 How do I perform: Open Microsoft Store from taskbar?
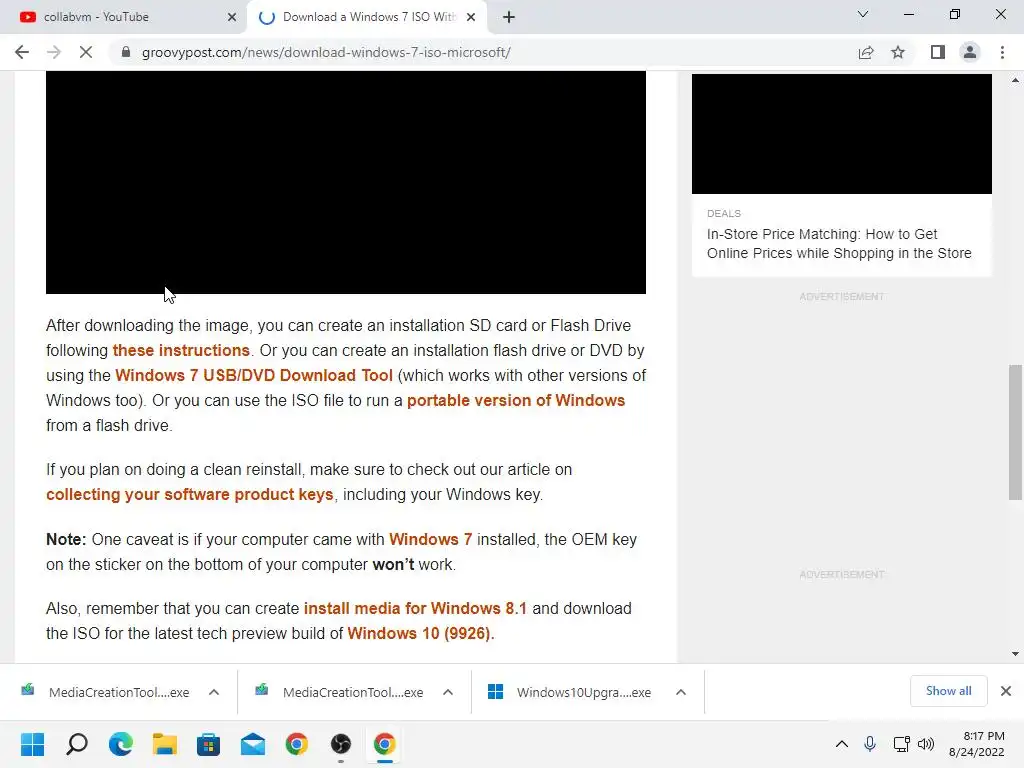click(x=208, y=744)
